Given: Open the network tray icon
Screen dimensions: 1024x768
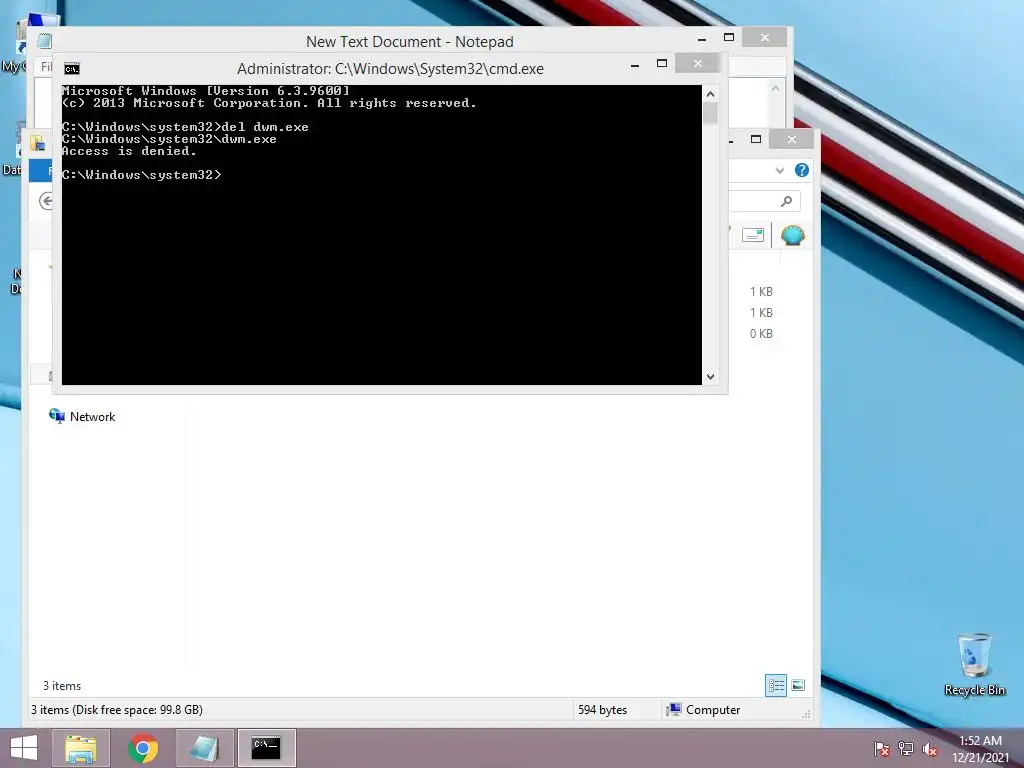Looking at the screenshot, I should click(906, 749).
